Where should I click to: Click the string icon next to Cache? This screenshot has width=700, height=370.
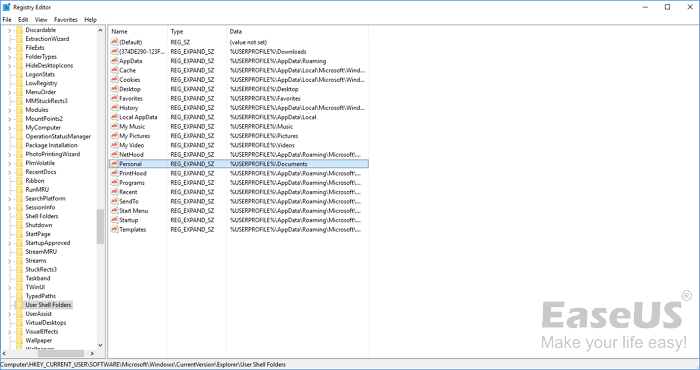click(114, 70)
